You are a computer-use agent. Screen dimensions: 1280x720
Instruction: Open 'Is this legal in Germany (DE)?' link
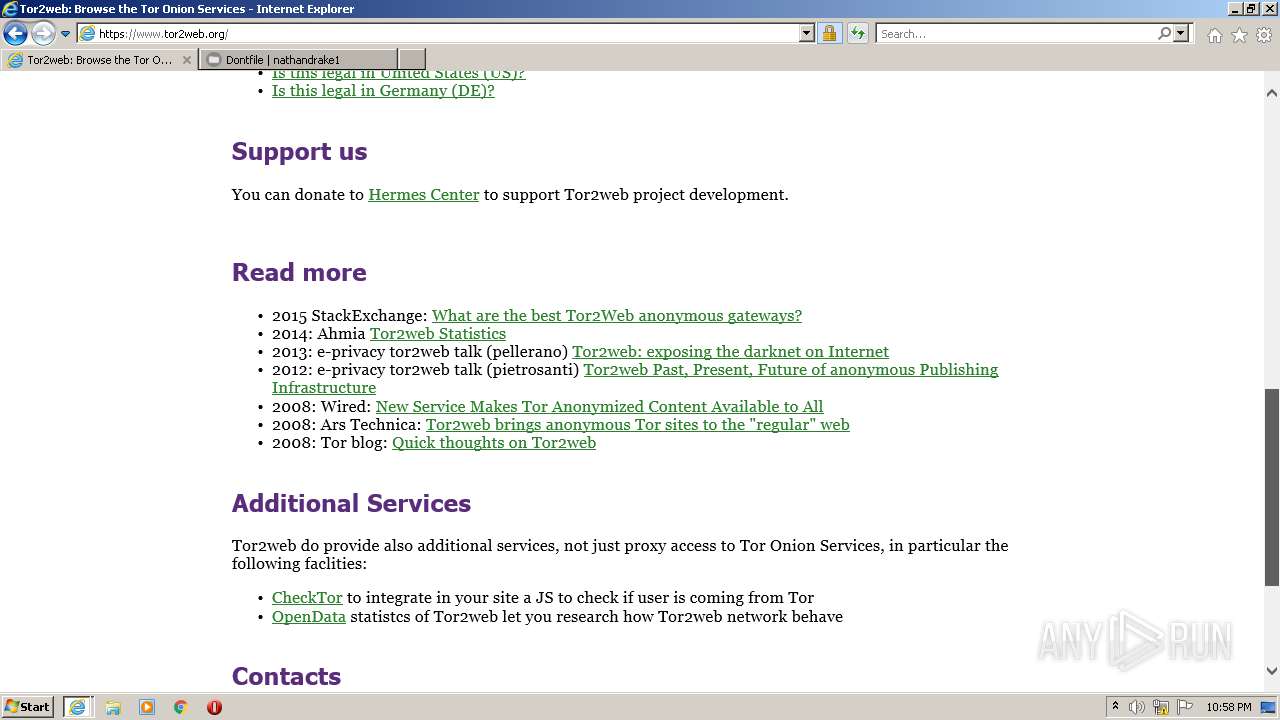(x=383, y=90)
